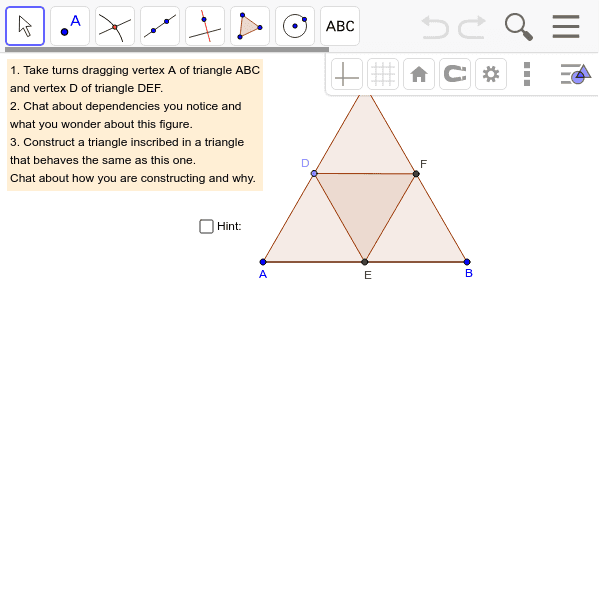Select the Circle with center tool
The width and height of the screenshot is (600, 600).
pos(295,26)
